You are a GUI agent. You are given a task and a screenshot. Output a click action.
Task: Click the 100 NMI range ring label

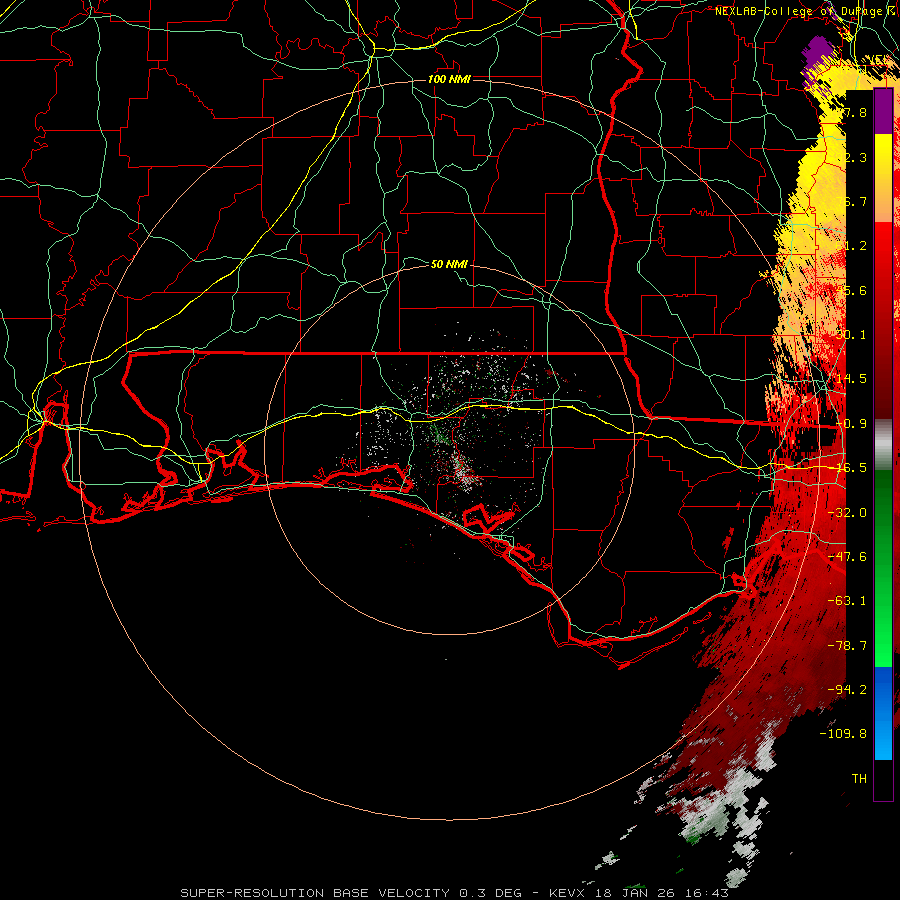click(x=449, y=79)
